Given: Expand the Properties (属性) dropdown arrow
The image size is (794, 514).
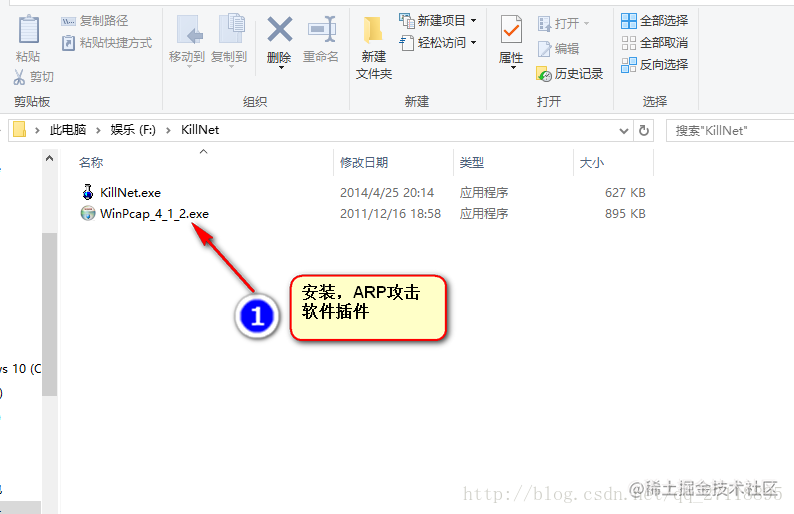Looking at the screenshot, I should coord(513,67).
